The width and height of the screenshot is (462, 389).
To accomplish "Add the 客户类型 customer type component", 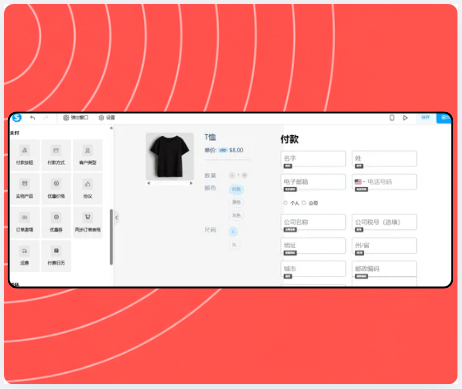I will coord(88,155).
